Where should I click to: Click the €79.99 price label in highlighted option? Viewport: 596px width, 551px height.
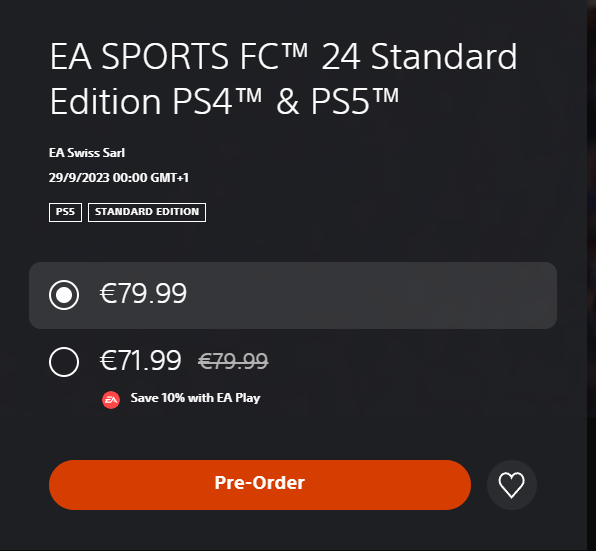click(x=143, y=293)
